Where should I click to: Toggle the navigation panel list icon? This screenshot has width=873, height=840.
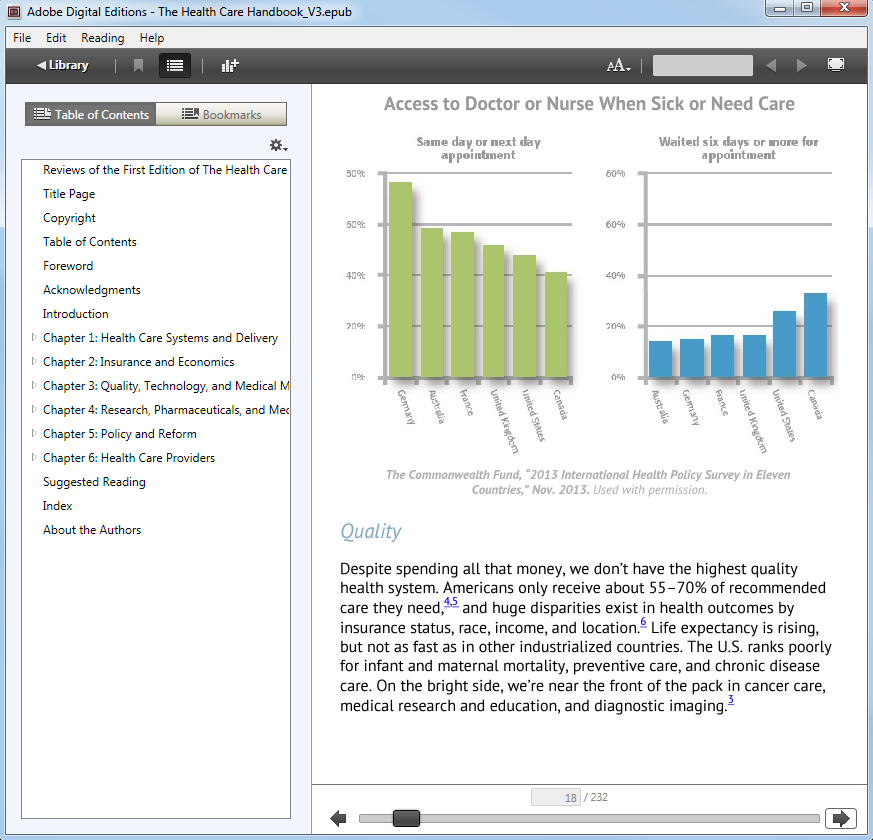click(x=175, y=66)
